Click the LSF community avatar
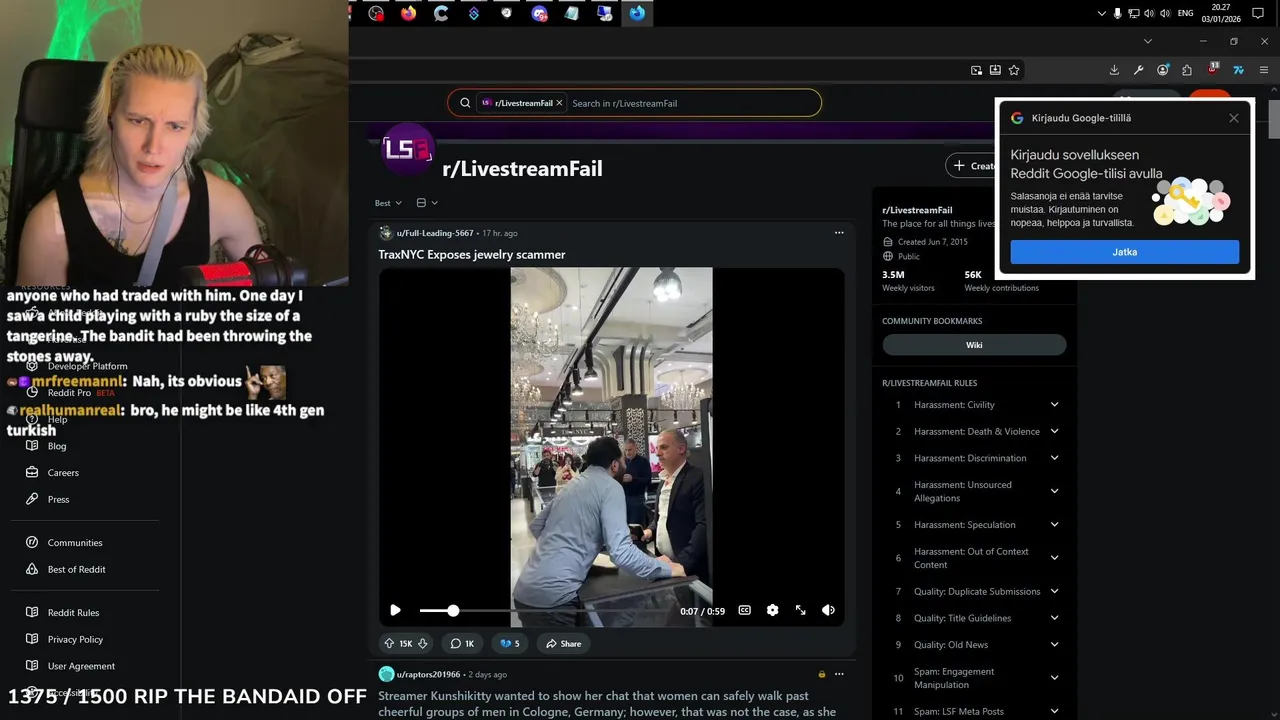 407,149
